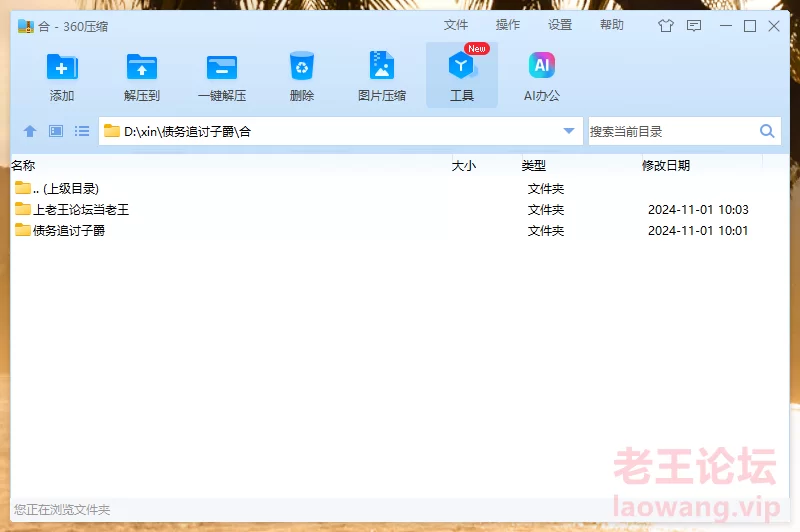Select the 上老王论坛当老王 folder
This screenshot has height=532, width=800.
point(81,210)
